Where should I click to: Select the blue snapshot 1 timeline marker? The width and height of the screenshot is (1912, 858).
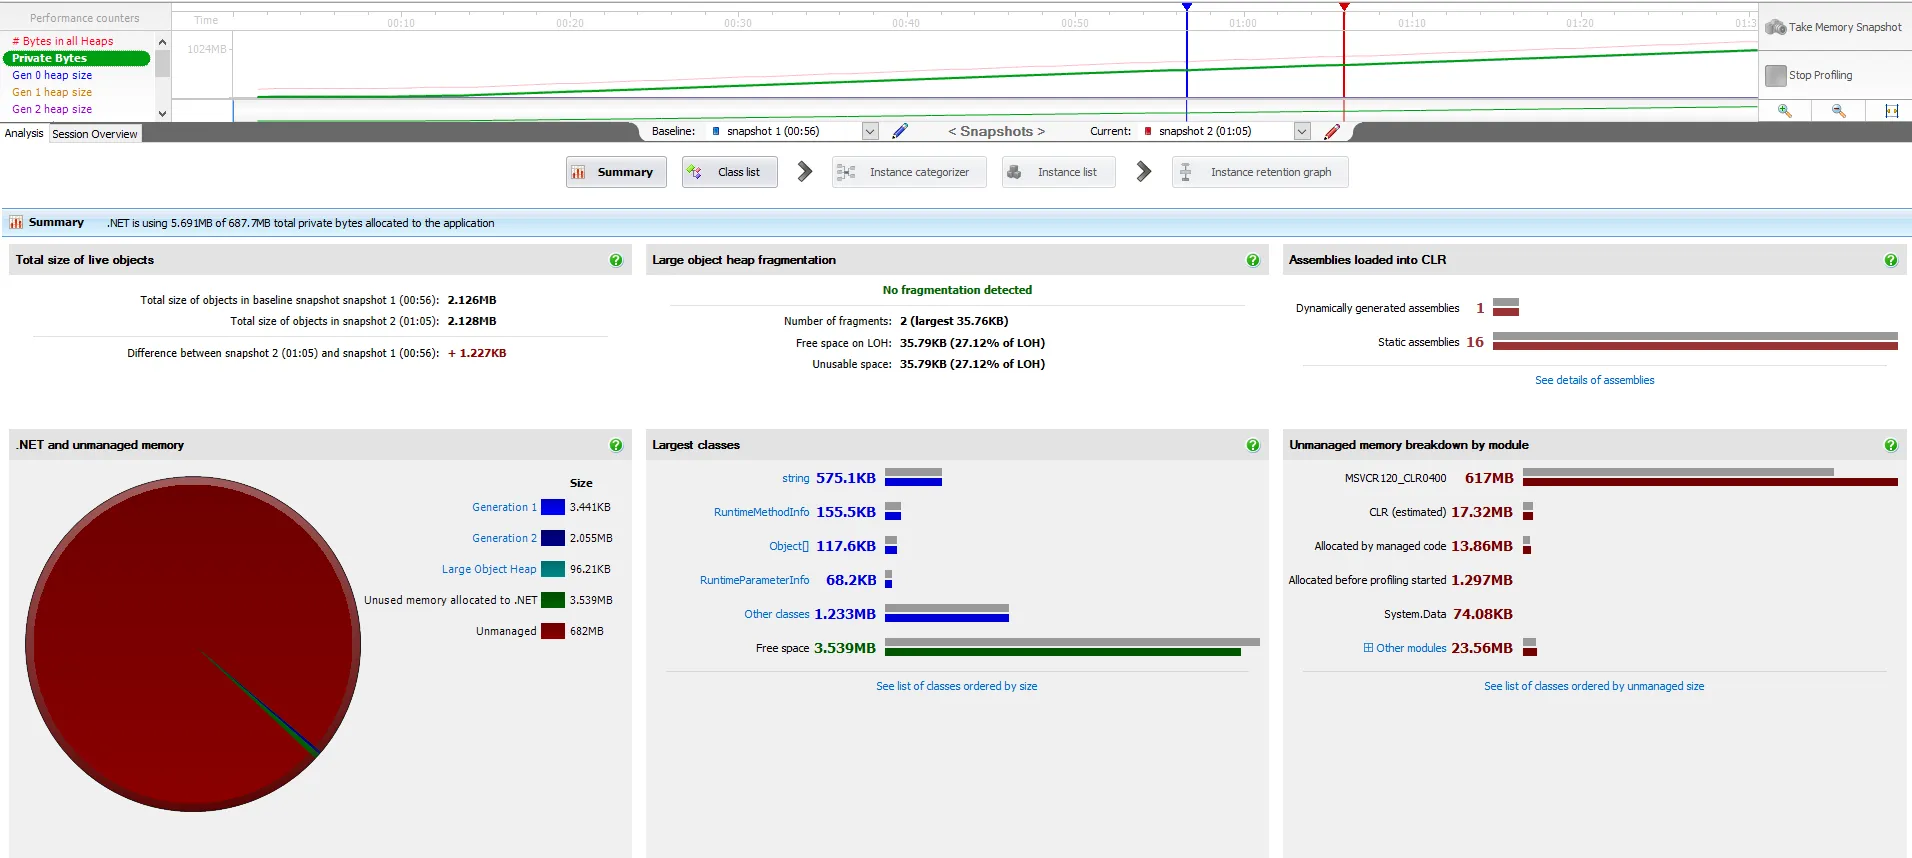pyautogui.click(x=1187, y=7)
